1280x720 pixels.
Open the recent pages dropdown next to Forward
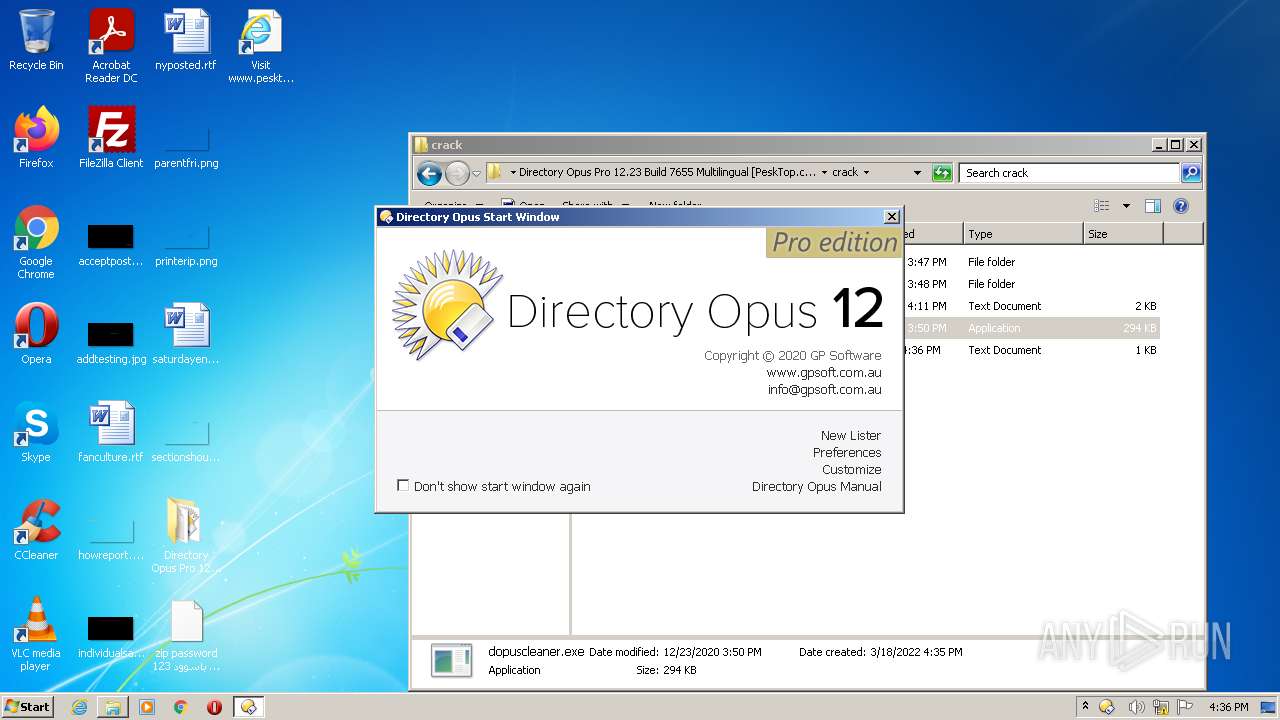tap(477, 173)
